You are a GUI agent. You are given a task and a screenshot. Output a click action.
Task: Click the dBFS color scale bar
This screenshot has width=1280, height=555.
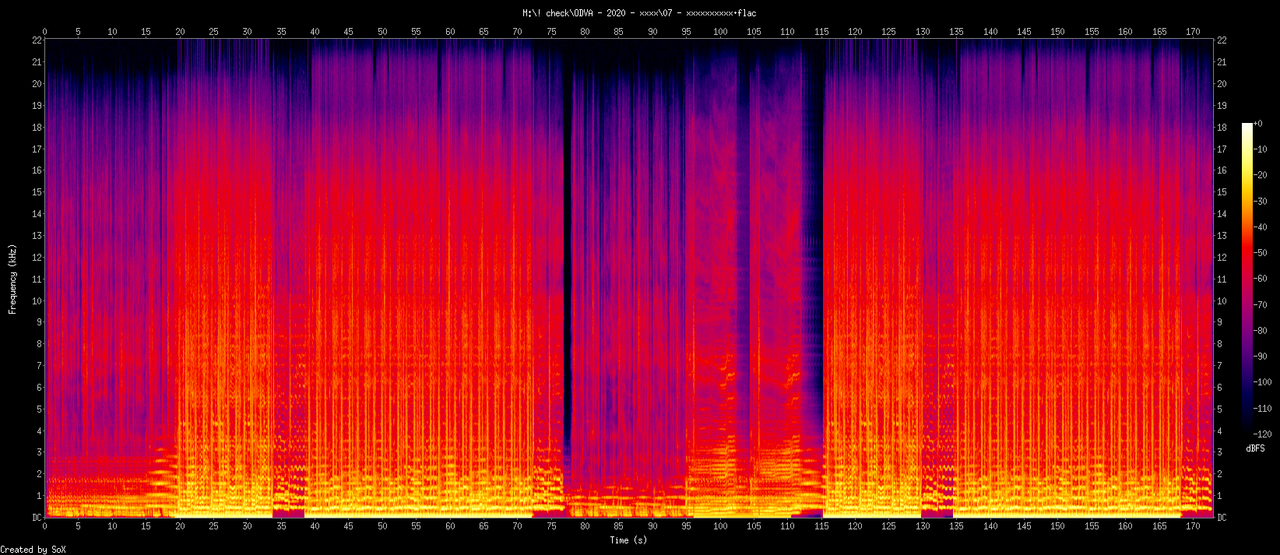pyautogui.click(x=1246, y=279)
